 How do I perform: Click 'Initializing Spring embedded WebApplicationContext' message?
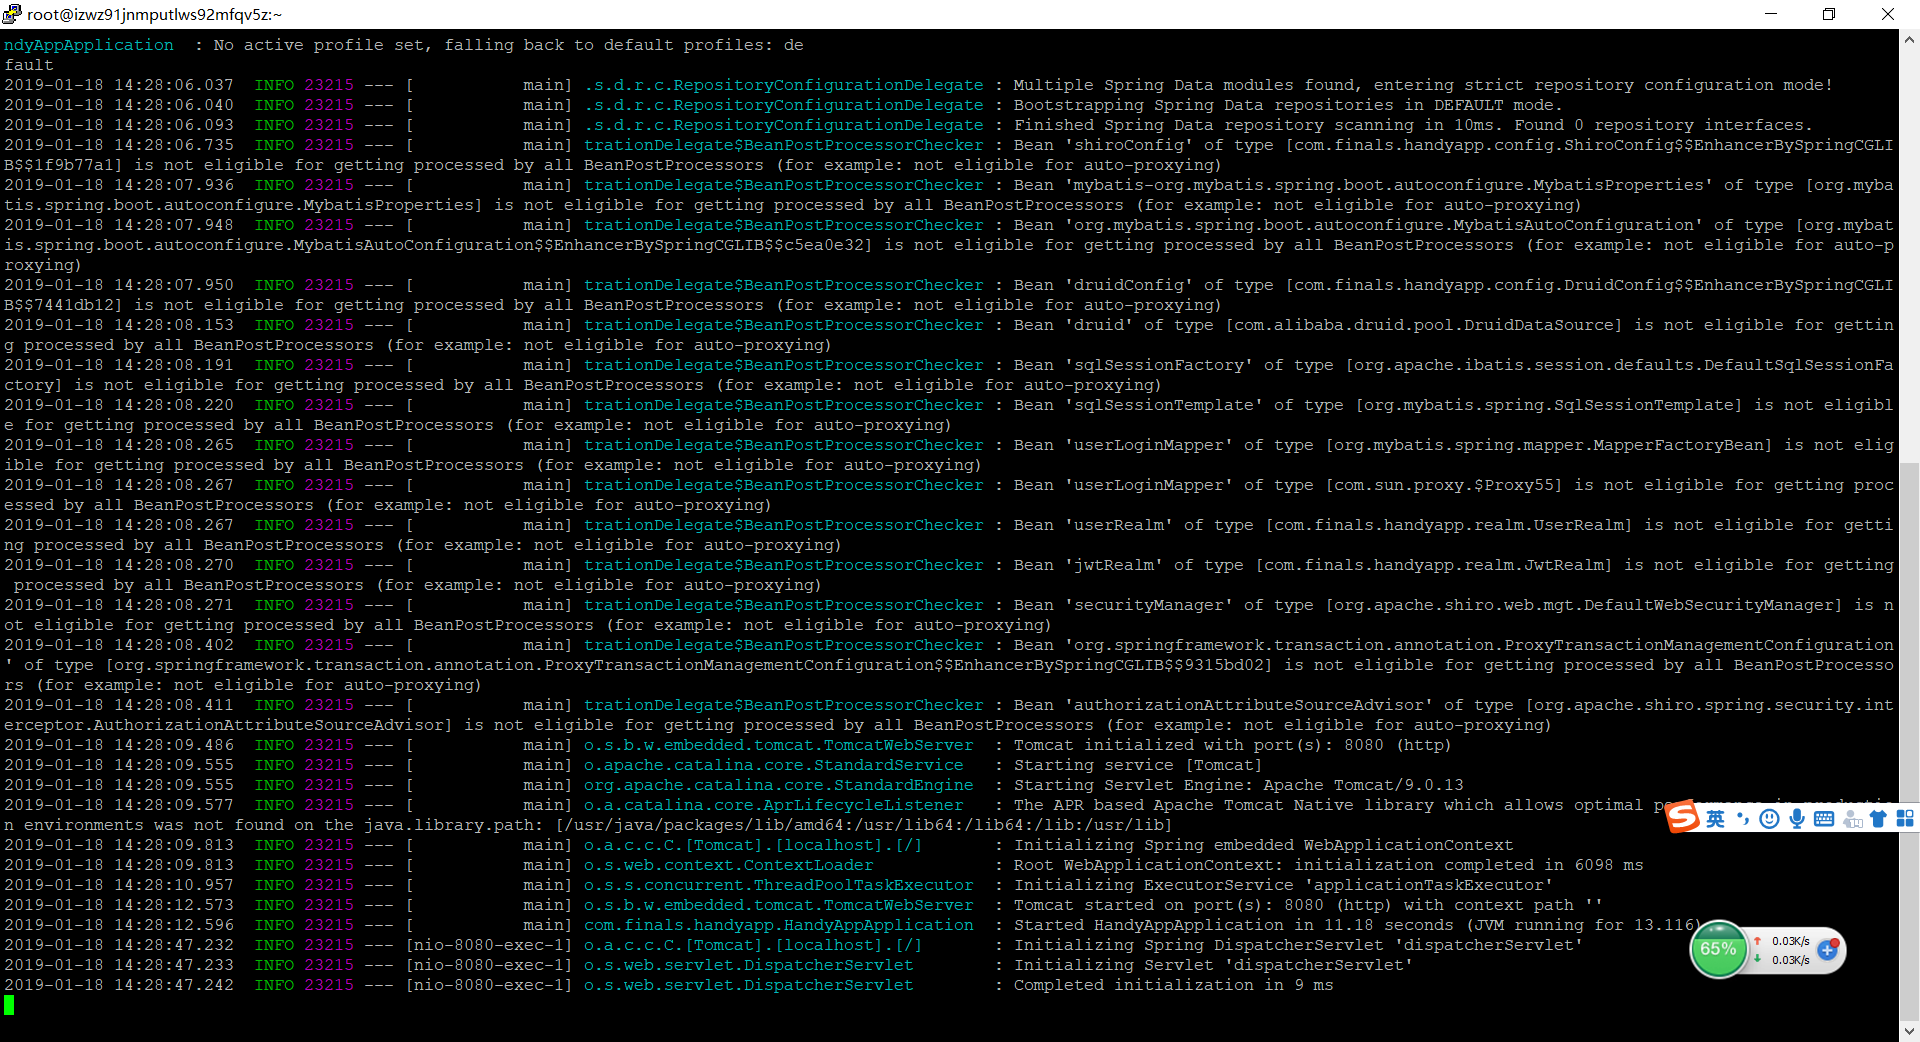click(1264, 845)
